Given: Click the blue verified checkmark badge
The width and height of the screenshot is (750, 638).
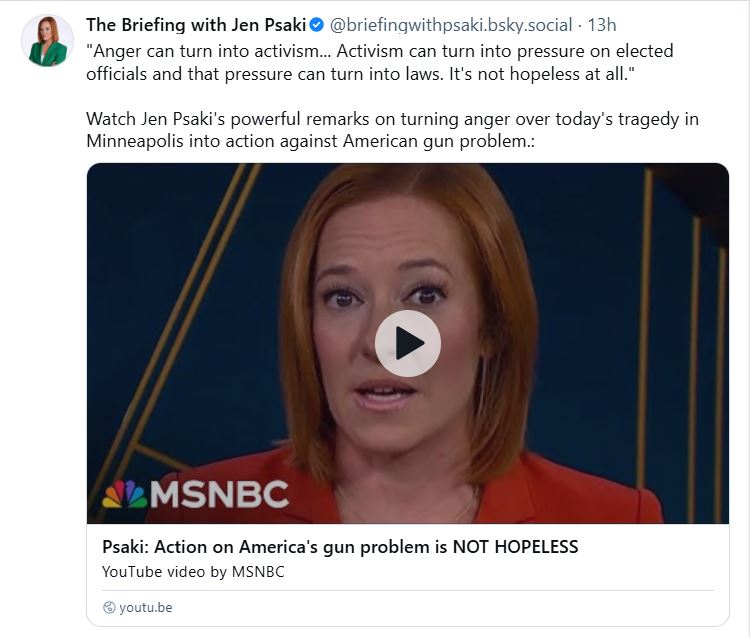Looking at the screenshot, I should point(317,24).
